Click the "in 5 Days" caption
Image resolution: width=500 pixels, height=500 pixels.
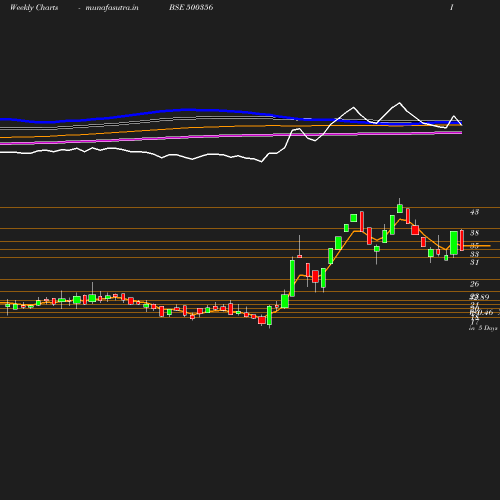point(483,328)
